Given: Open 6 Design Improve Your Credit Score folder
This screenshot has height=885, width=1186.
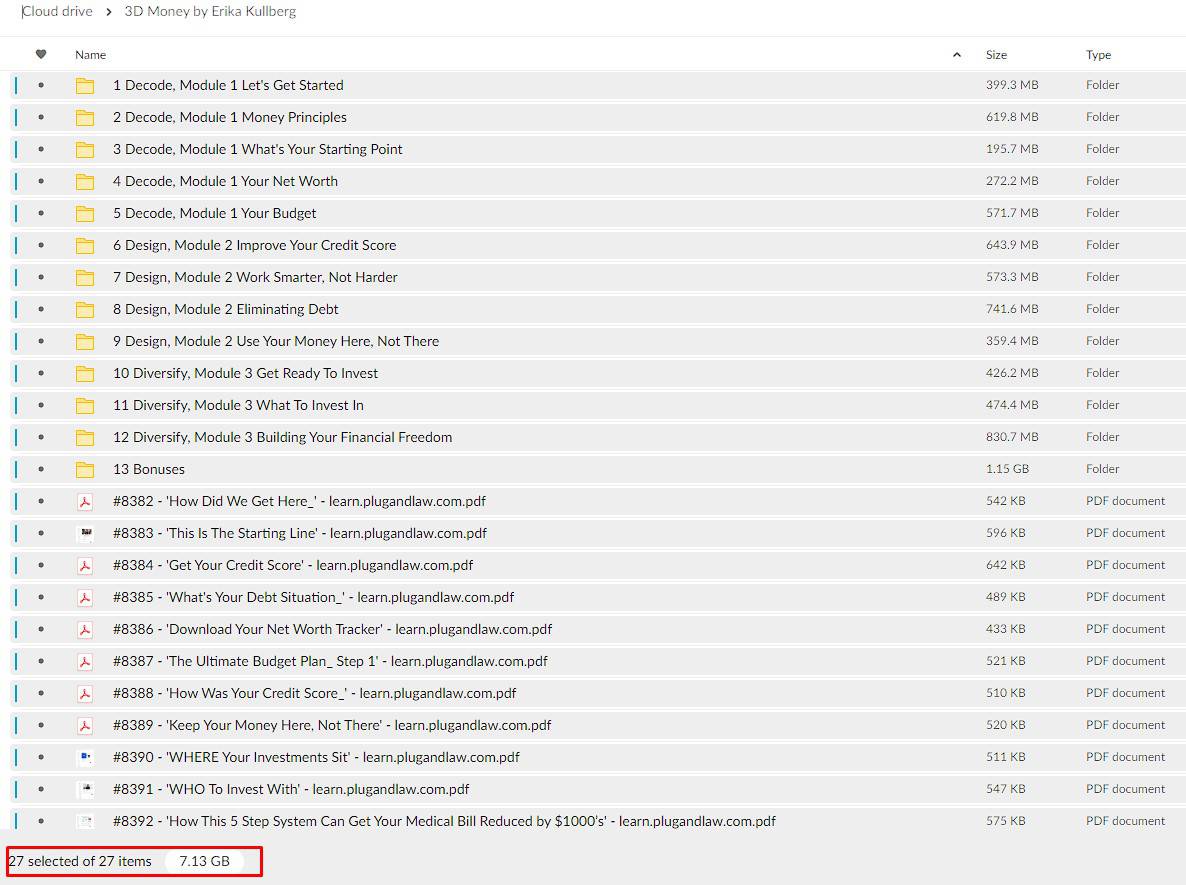Looking at the screenshot, I should coord(254,245).
